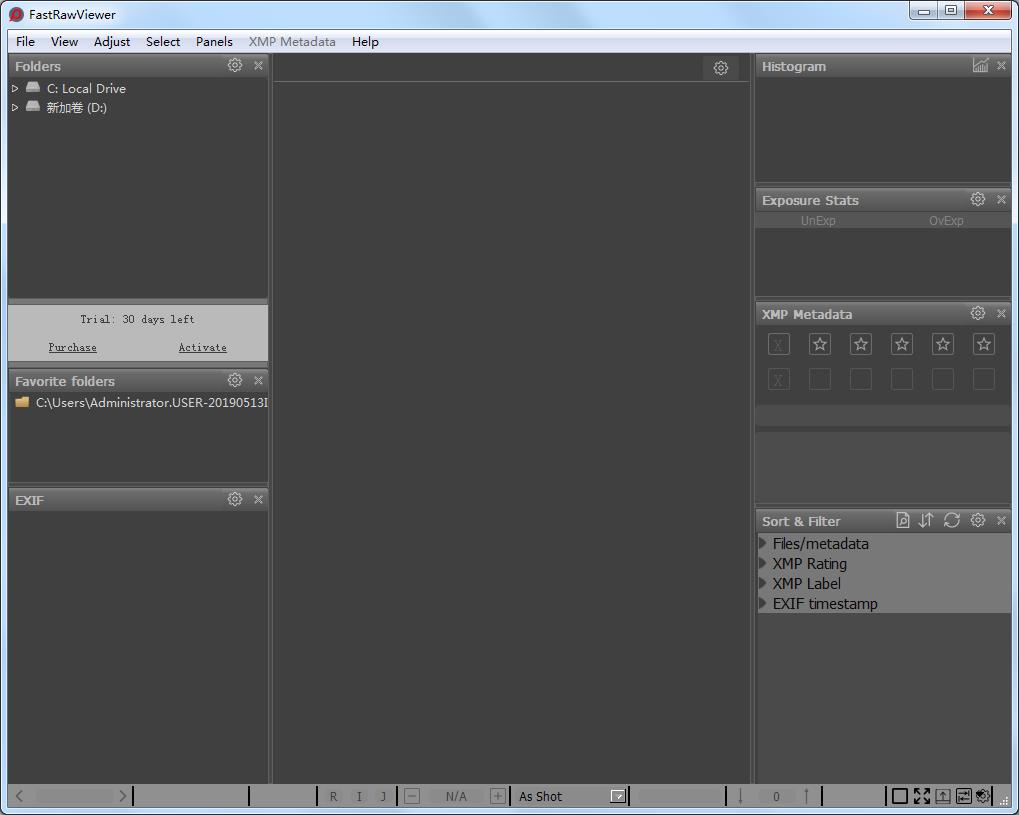Open Exposure Stats settings gear

click(x=977, y=199)
